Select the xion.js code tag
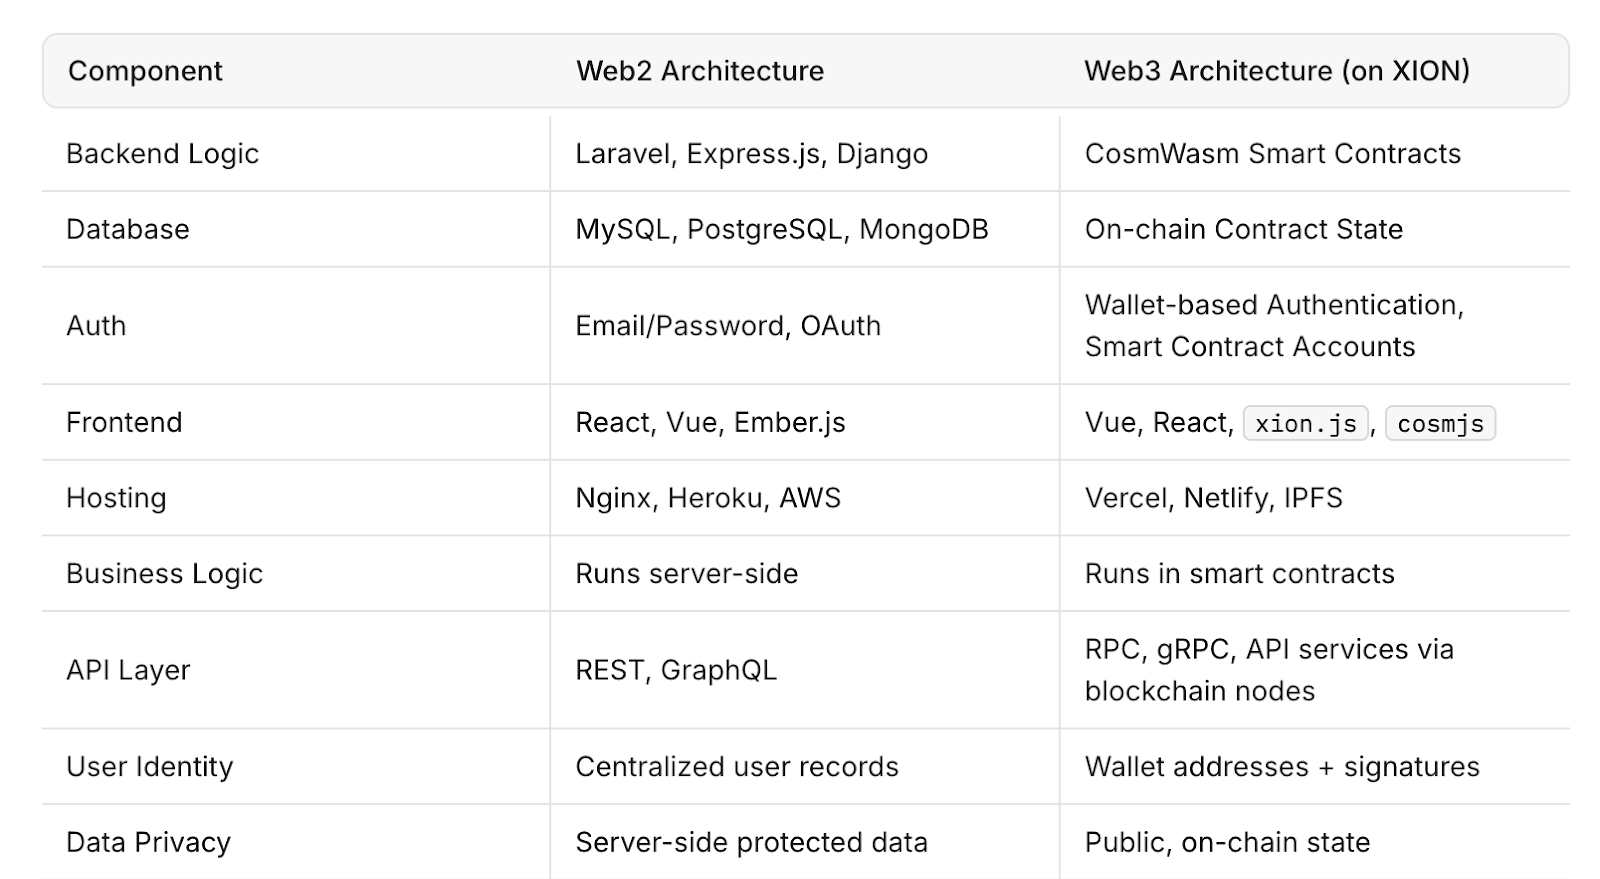The image size is (1600, 879). [x=1305, y=424]
